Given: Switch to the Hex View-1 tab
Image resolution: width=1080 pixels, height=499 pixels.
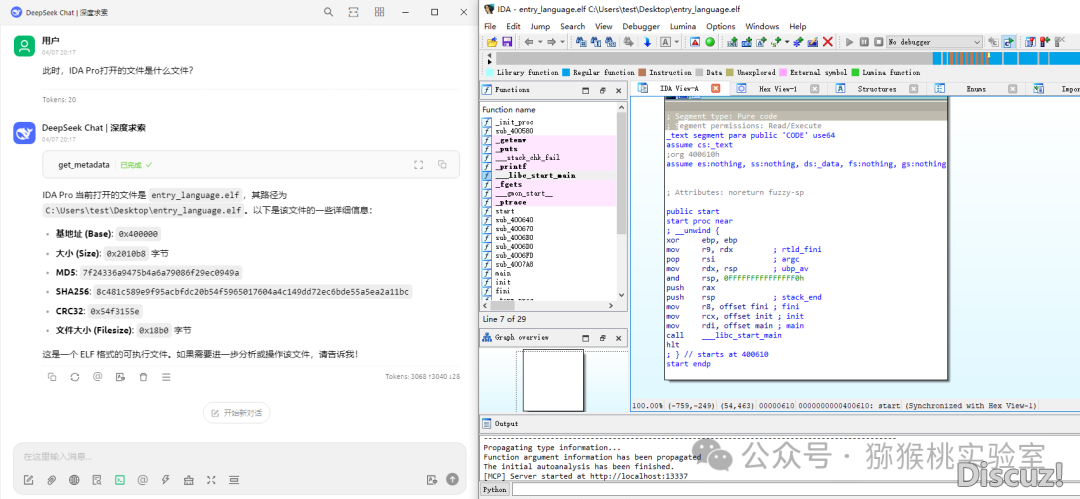Looking at the screenshot, I should [x=777, y=89].
